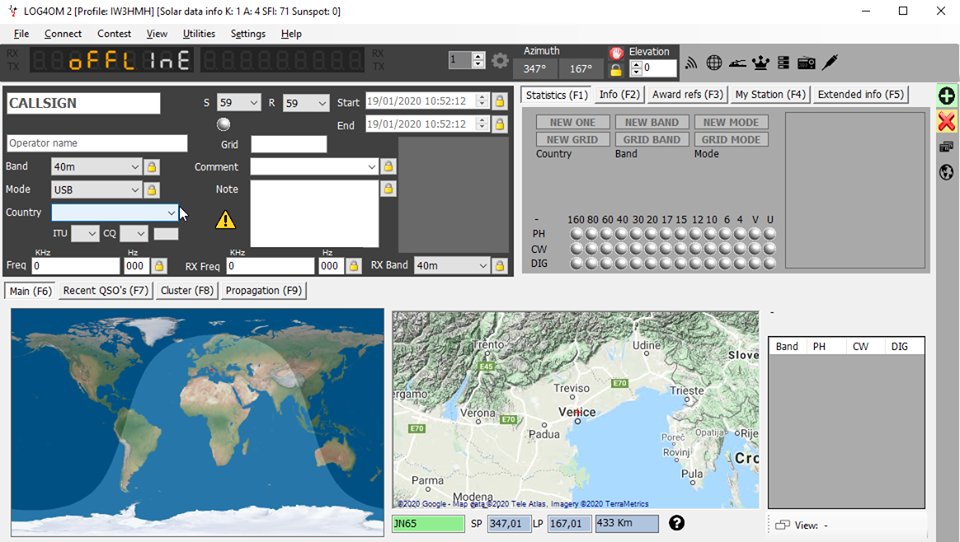Click the red X clear fields icon
Viewport: 960px width, 542px height.
click(x=947, y=121)
